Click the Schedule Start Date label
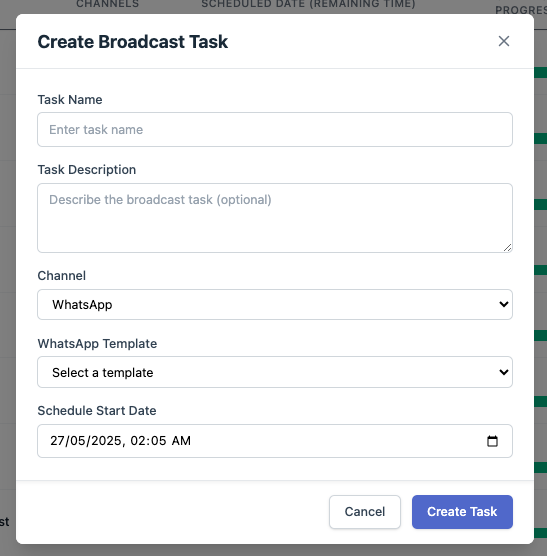The width and height of the screenshot is (547, 556). click(x=97, y=411)
